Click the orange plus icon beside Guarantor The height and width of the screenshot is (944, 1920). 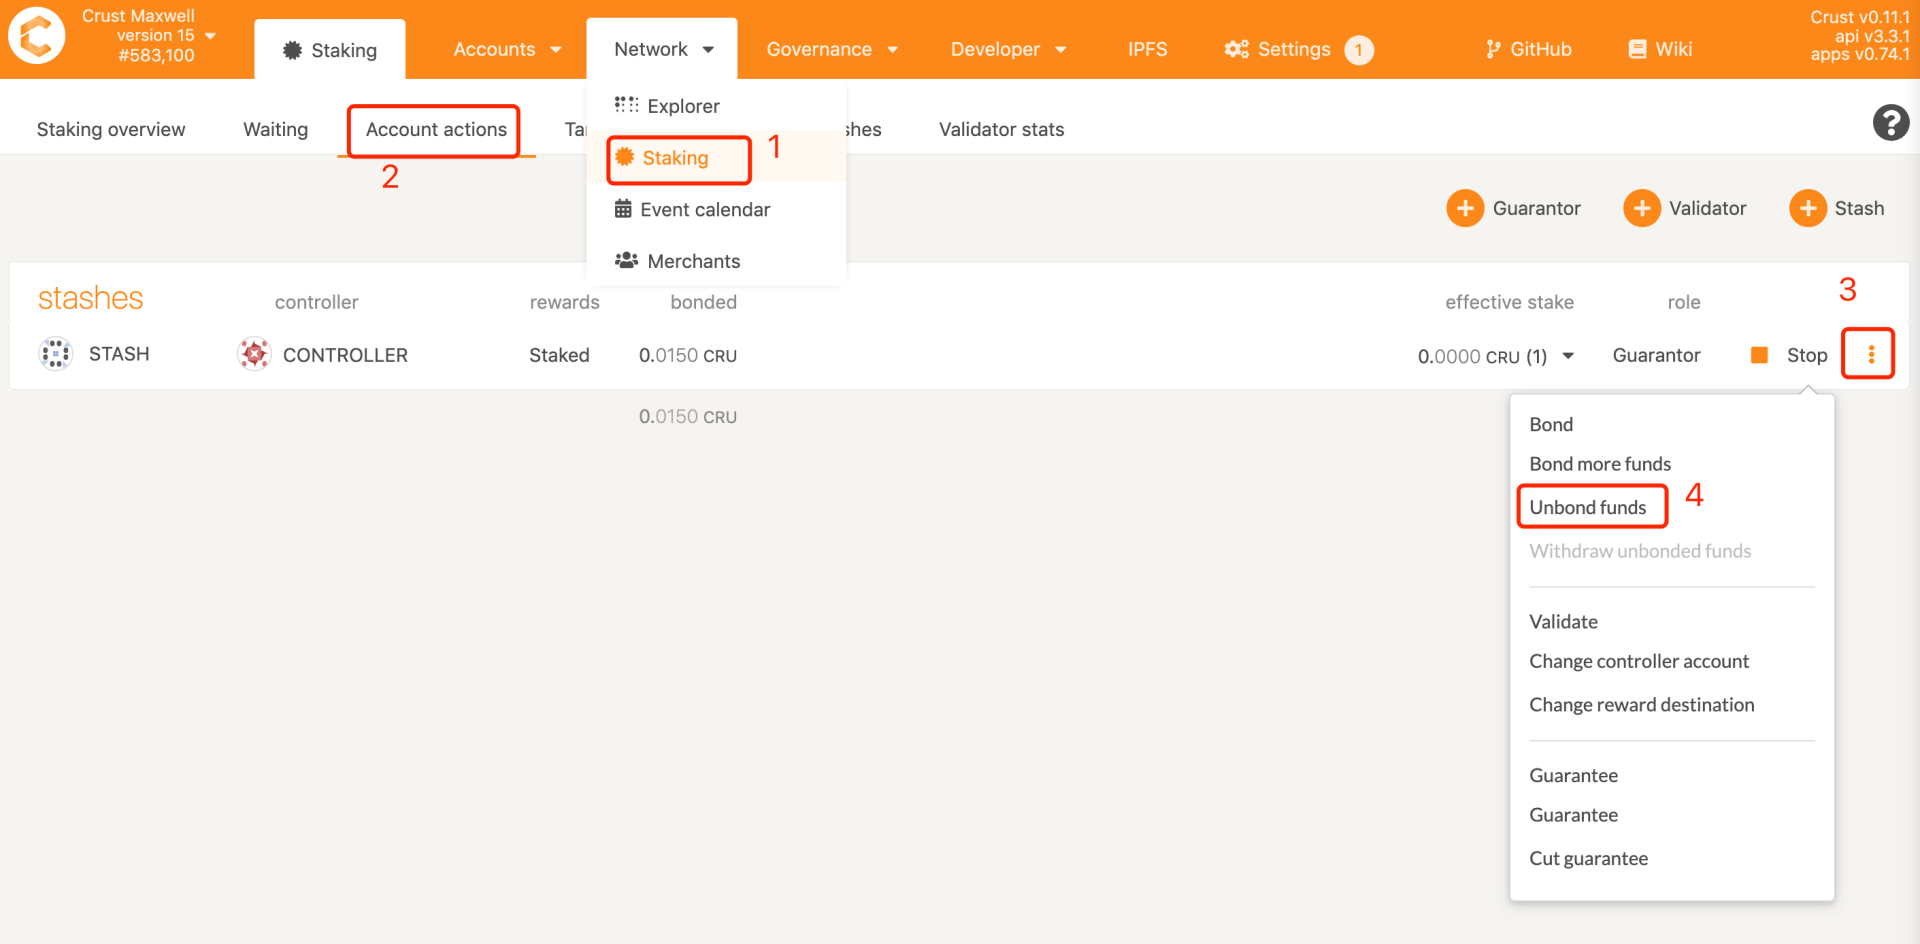click(x=1465, y=208)
